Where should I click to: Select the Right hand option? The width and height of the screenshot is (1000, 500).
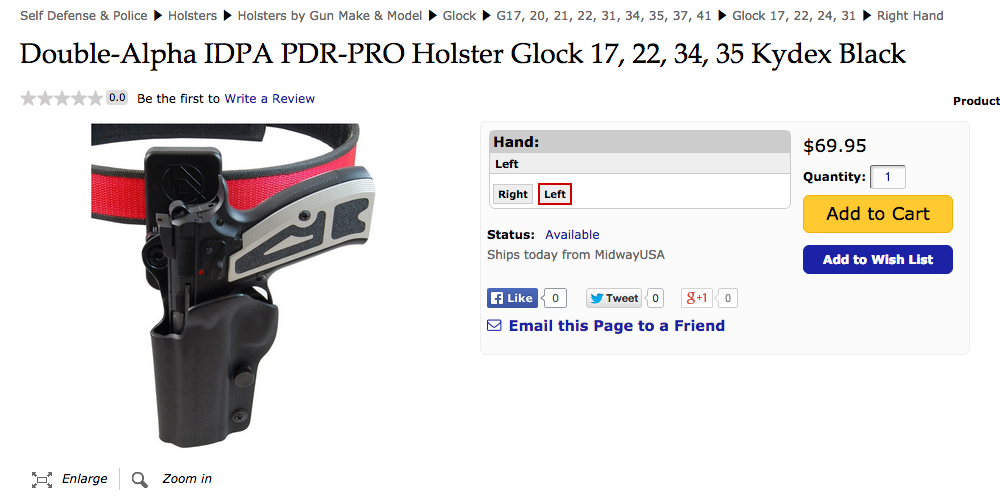(513, 195)
